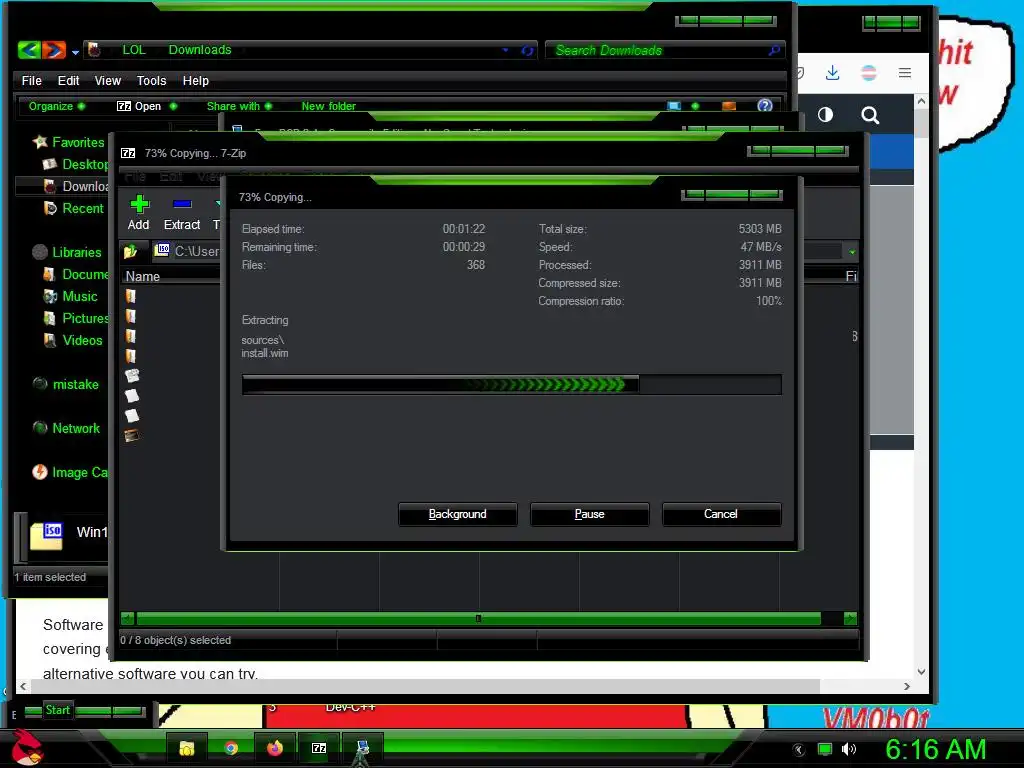Click the 7-Zip taskbar icon
Image resolution: width=1024 pixels, height=768 pixels.
point(319,748)
